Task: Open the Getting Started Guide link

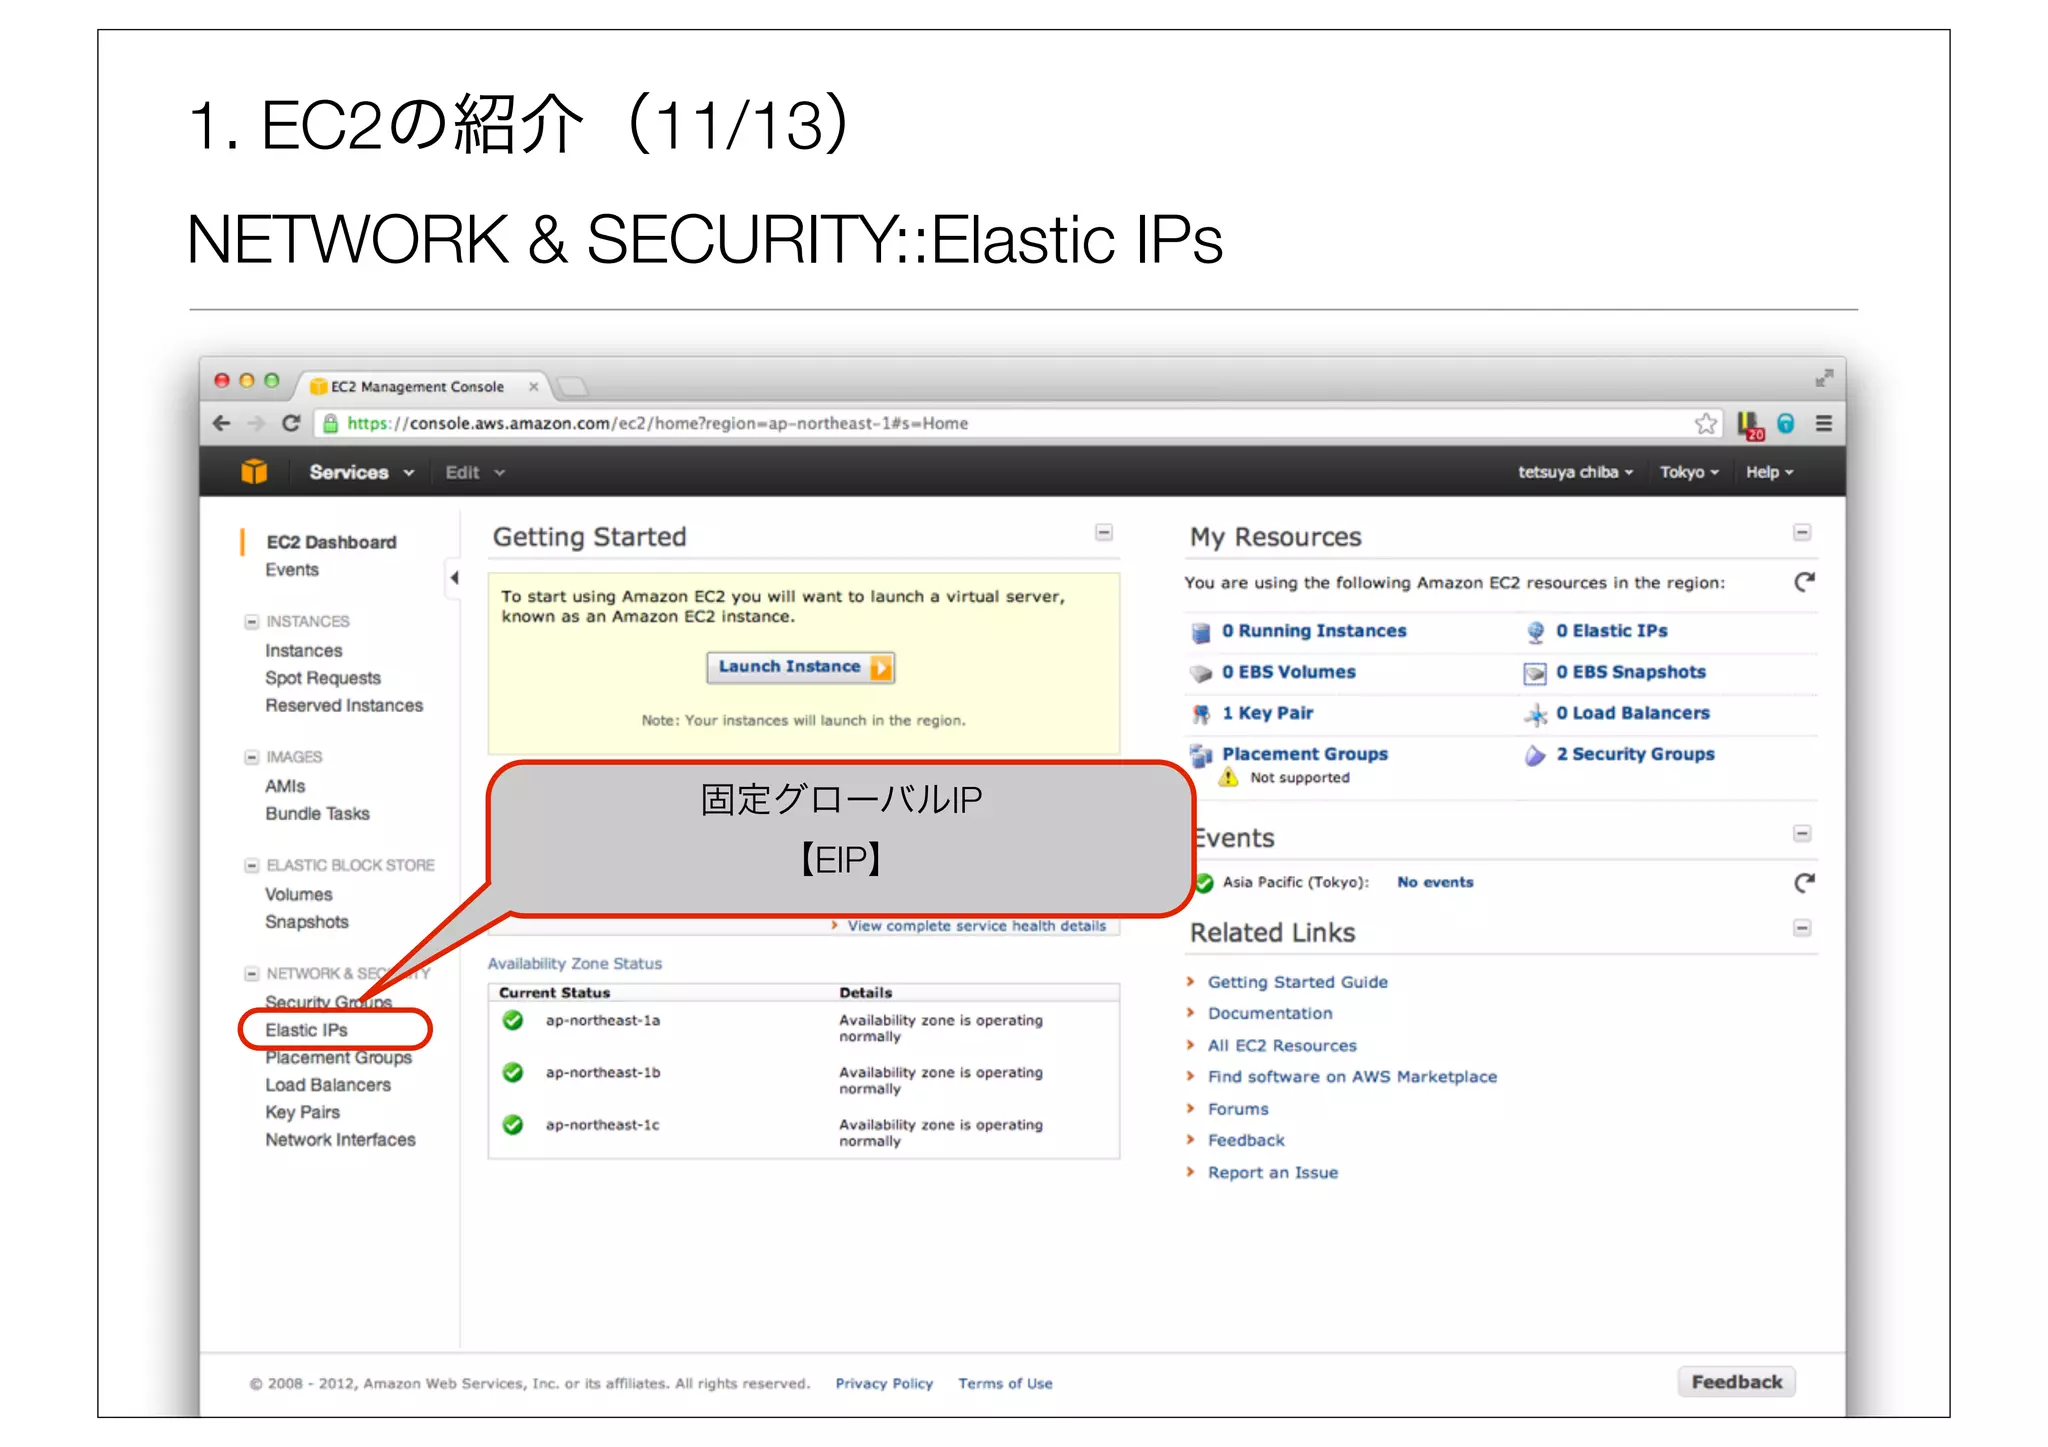Action: coord(1297,982)
